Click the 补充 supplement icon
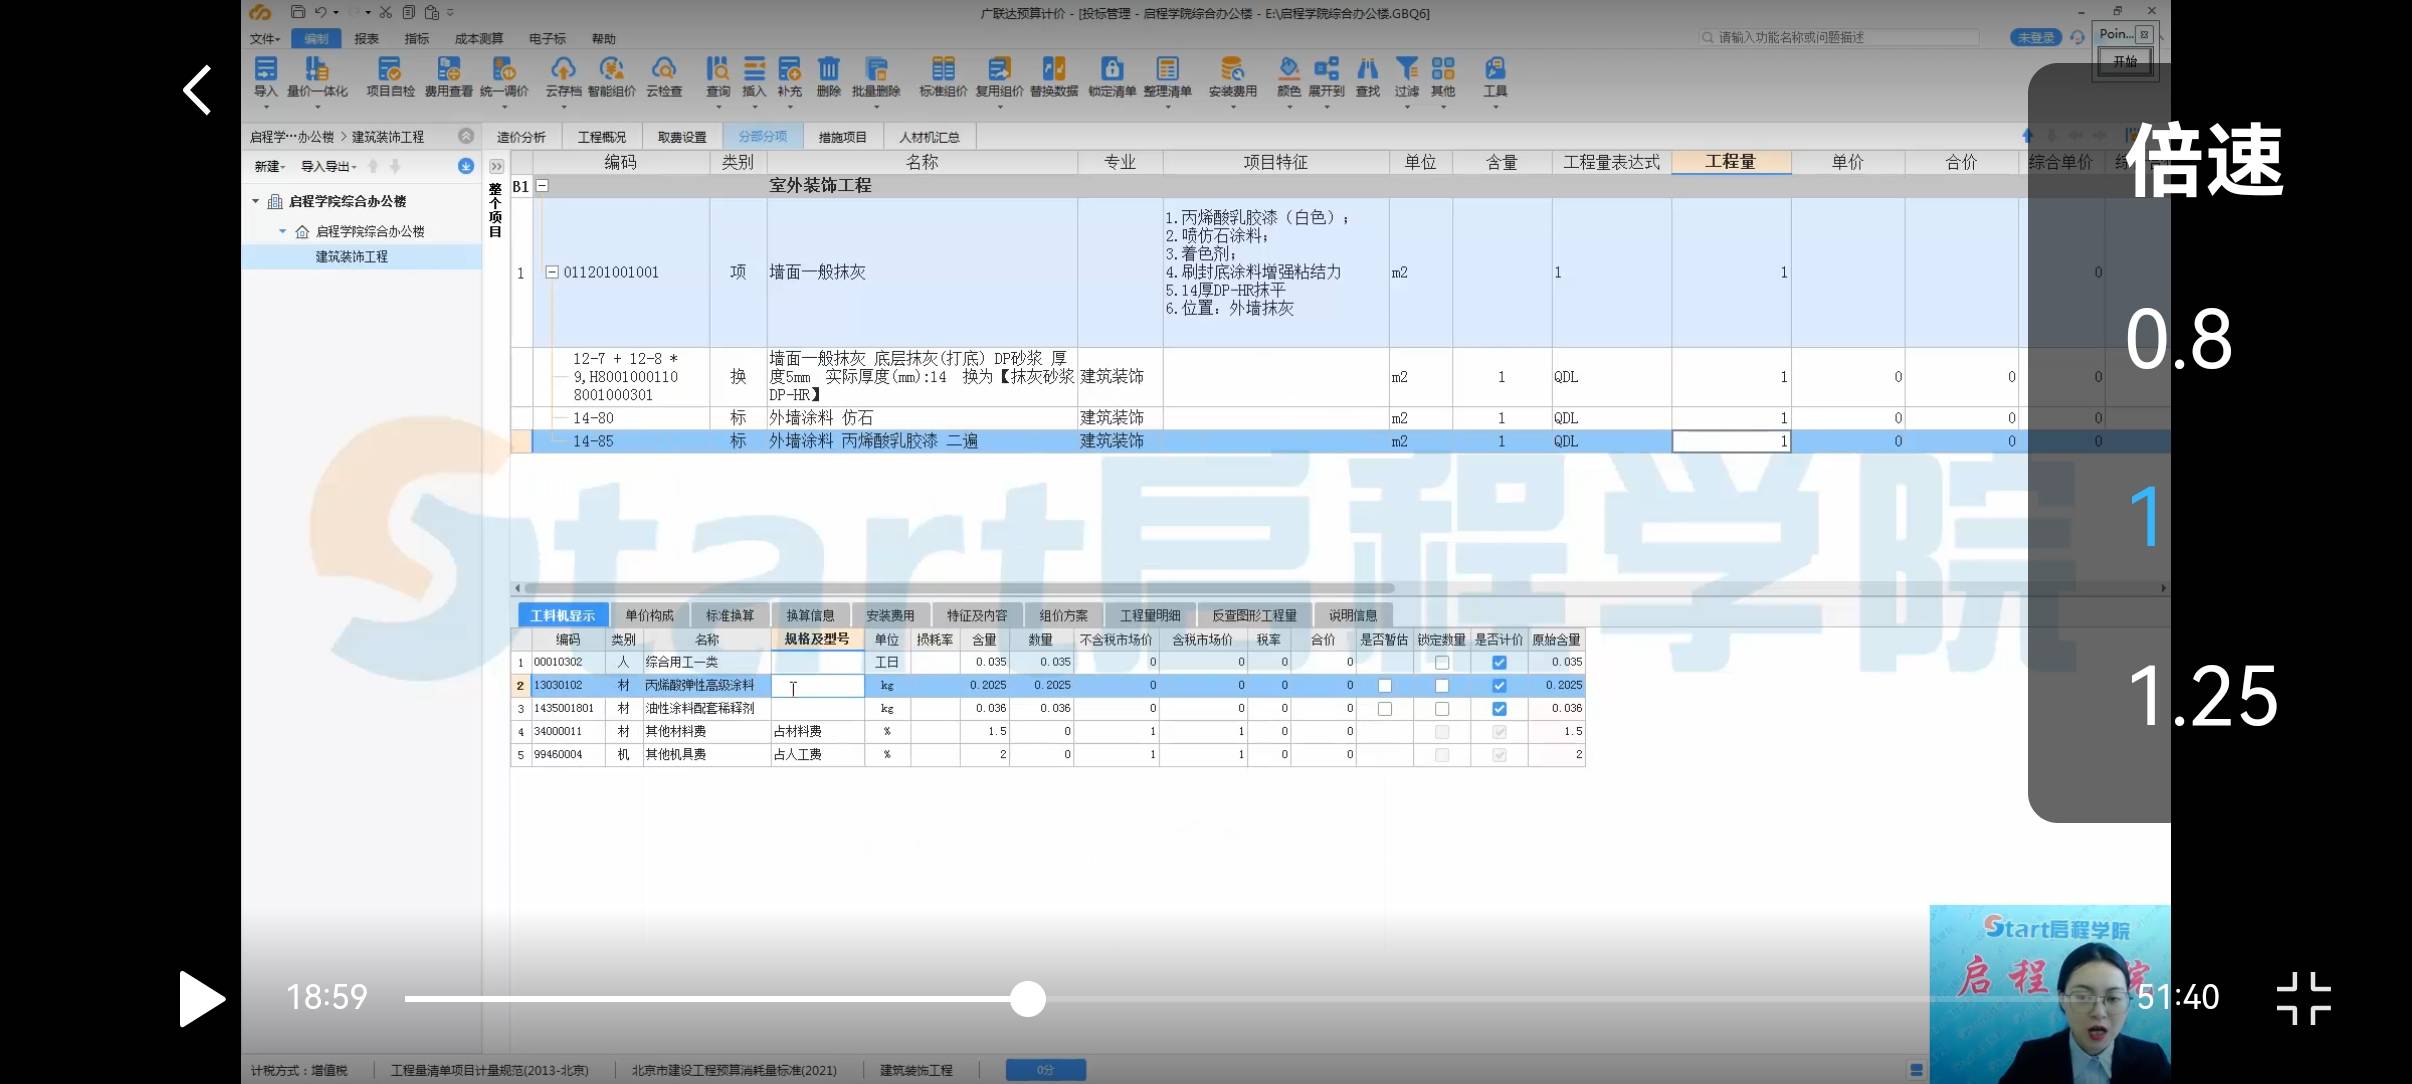 pyautogui.click(x=790, y=76)
